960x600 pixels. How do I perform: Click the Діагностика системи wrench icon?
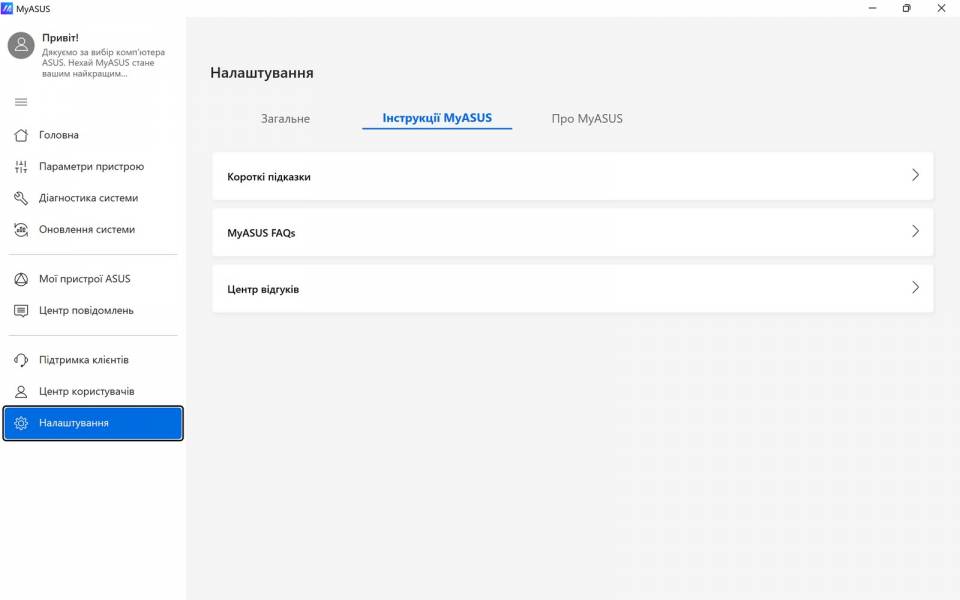21,198
